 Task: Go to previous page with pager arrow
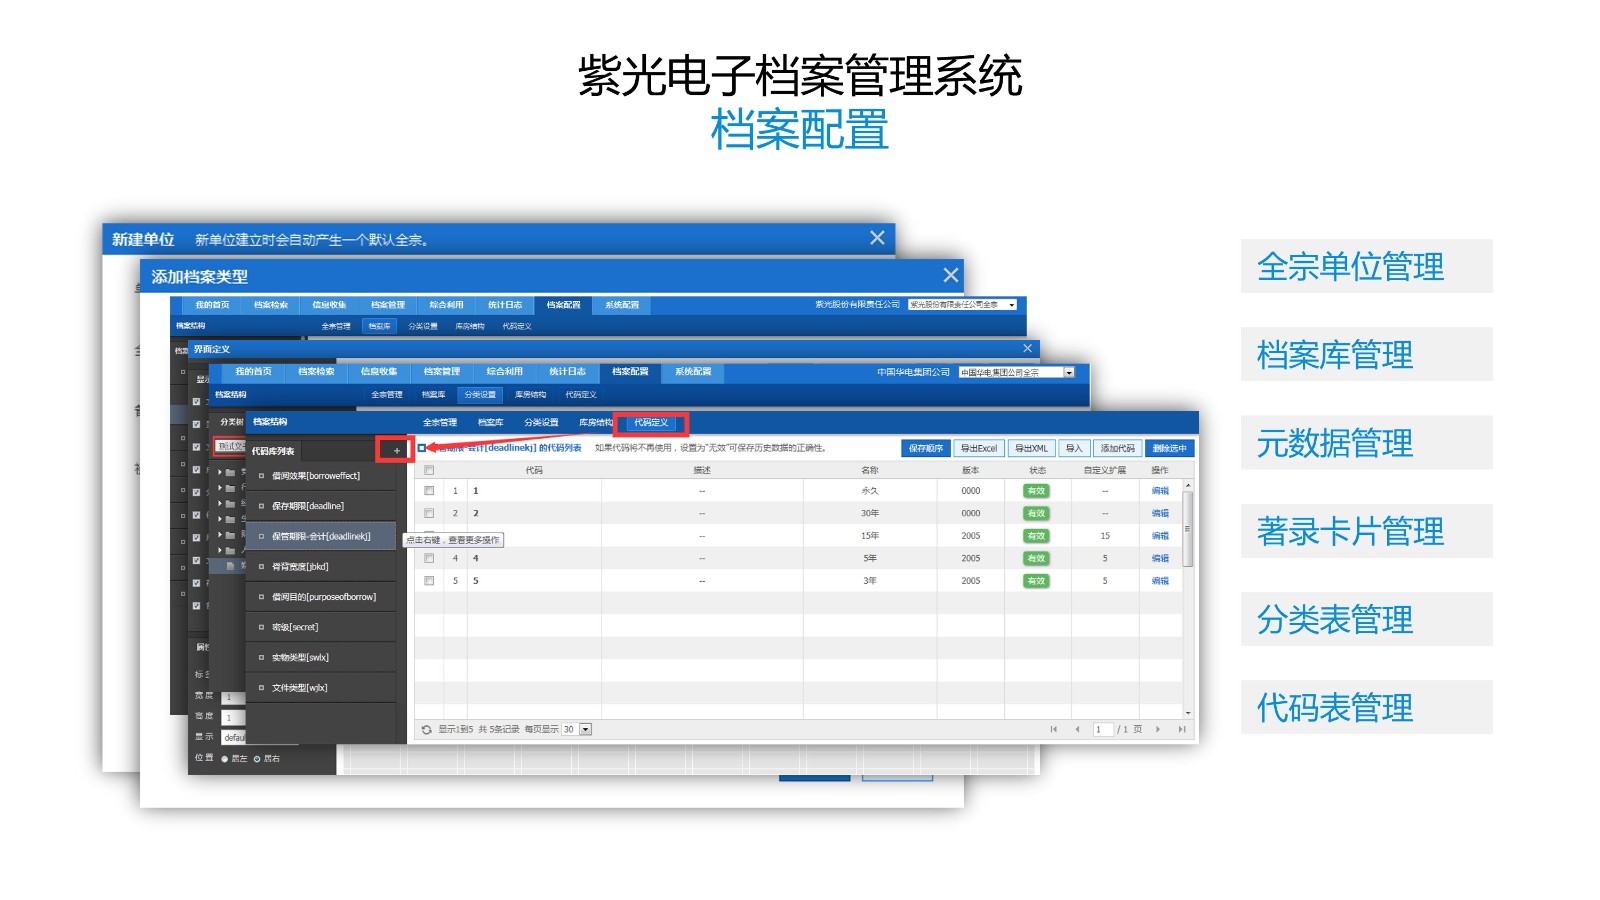tap(1077, 730)
